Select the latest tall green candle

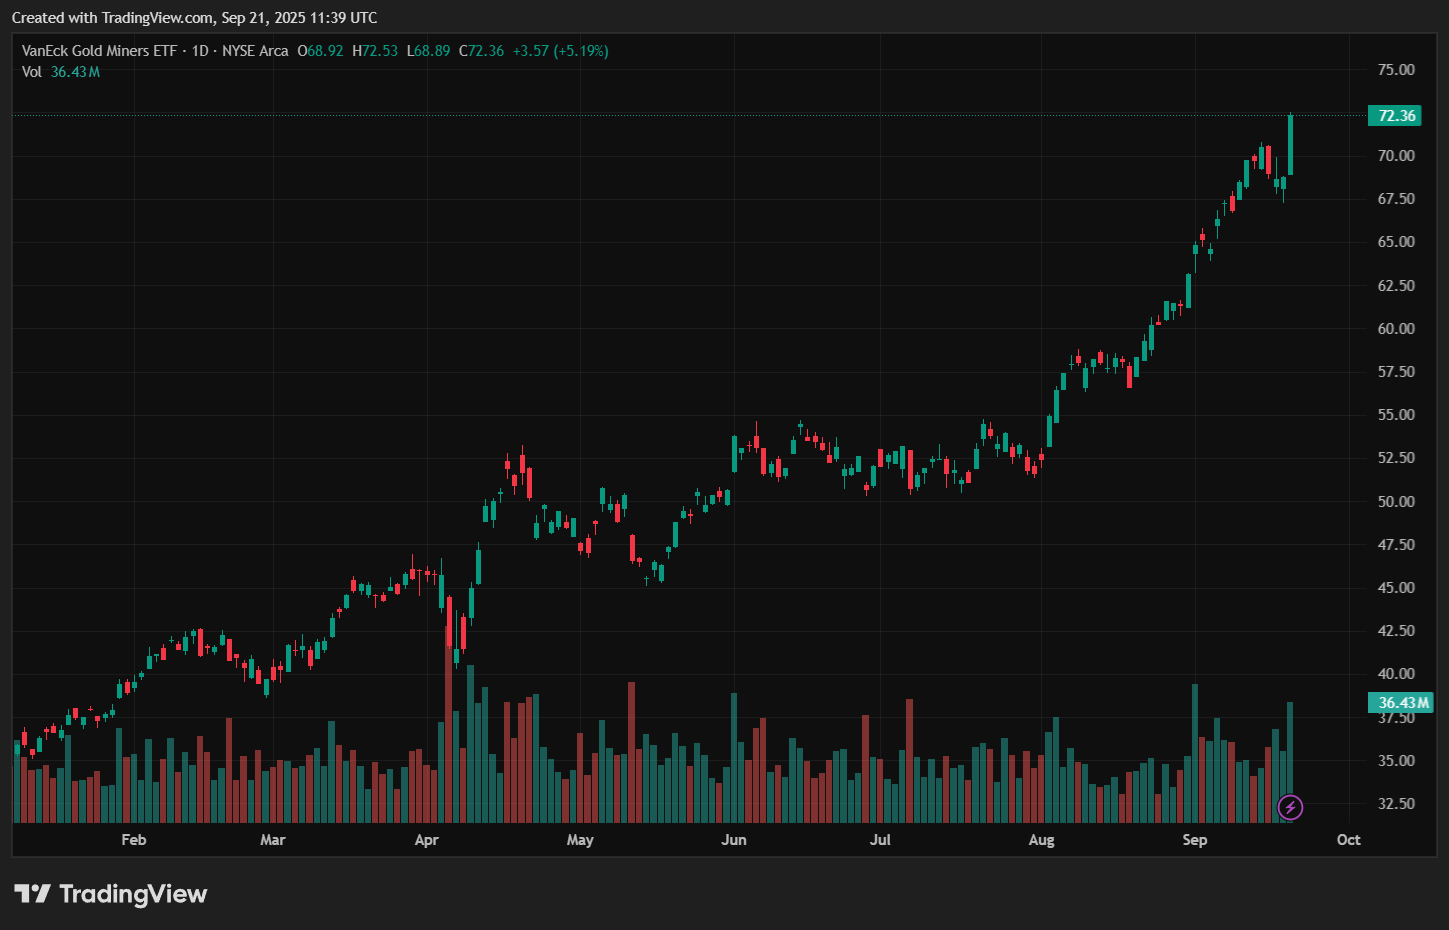(1291, 146)
